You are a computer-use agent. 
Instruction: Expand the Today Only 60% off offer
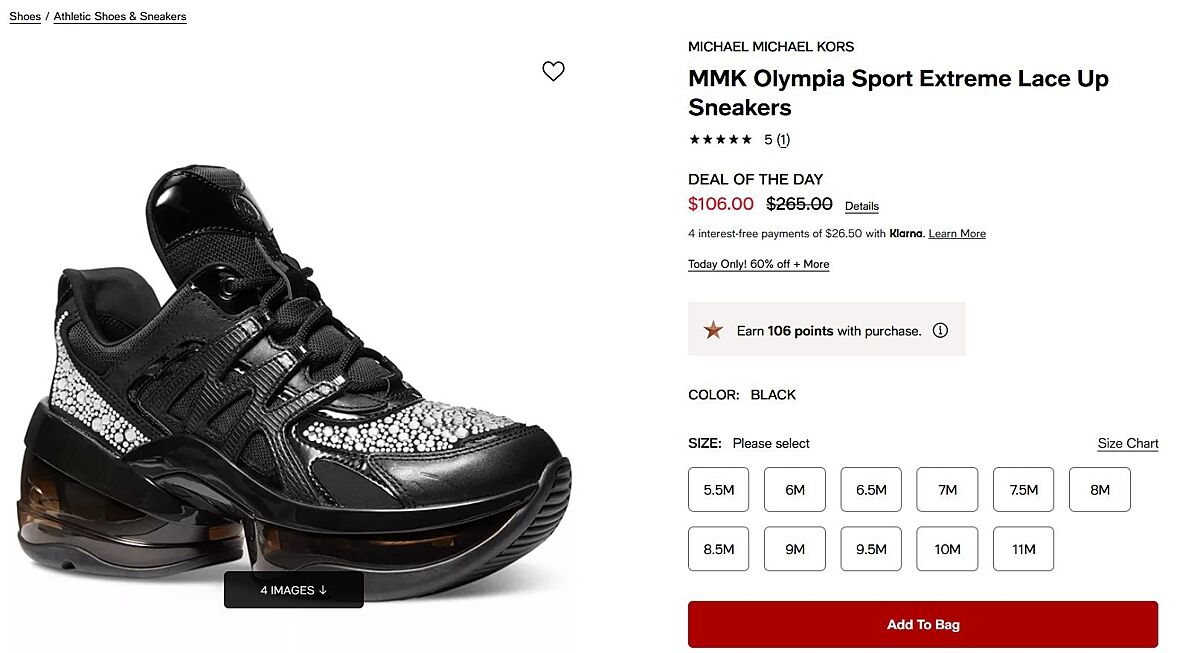(758, 265)
